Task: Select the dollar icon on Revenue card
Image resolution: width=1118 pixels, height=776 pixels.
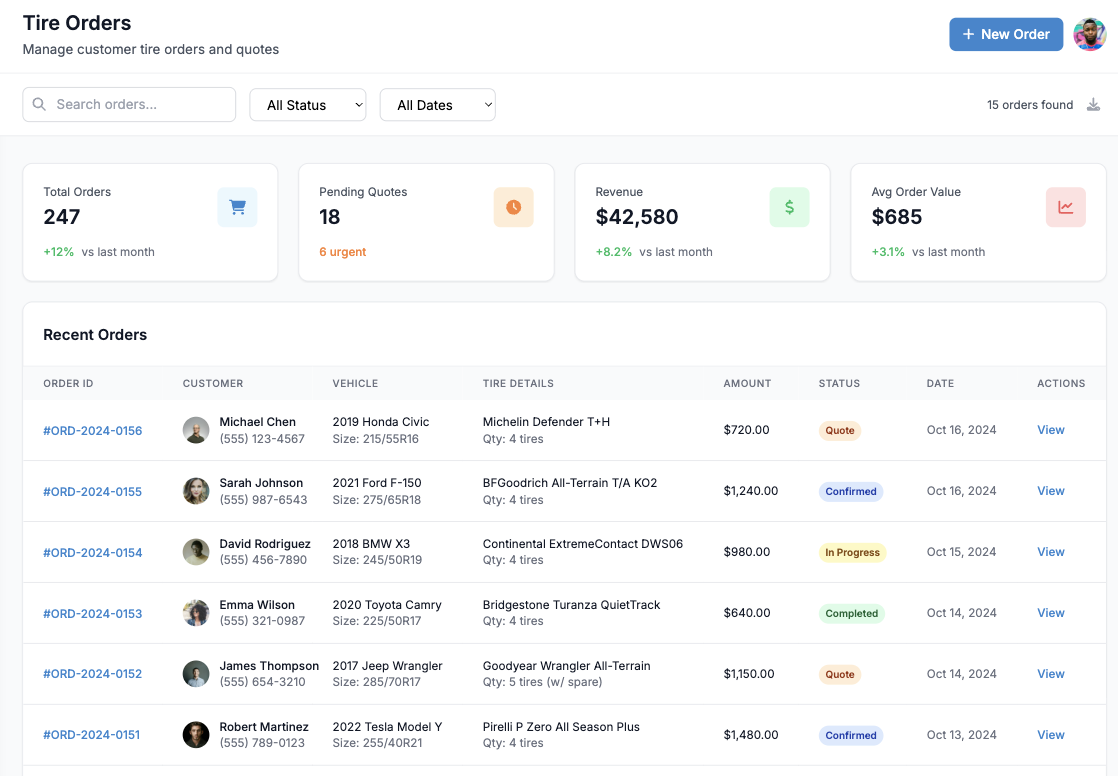Action: click(x=789, y=207)
